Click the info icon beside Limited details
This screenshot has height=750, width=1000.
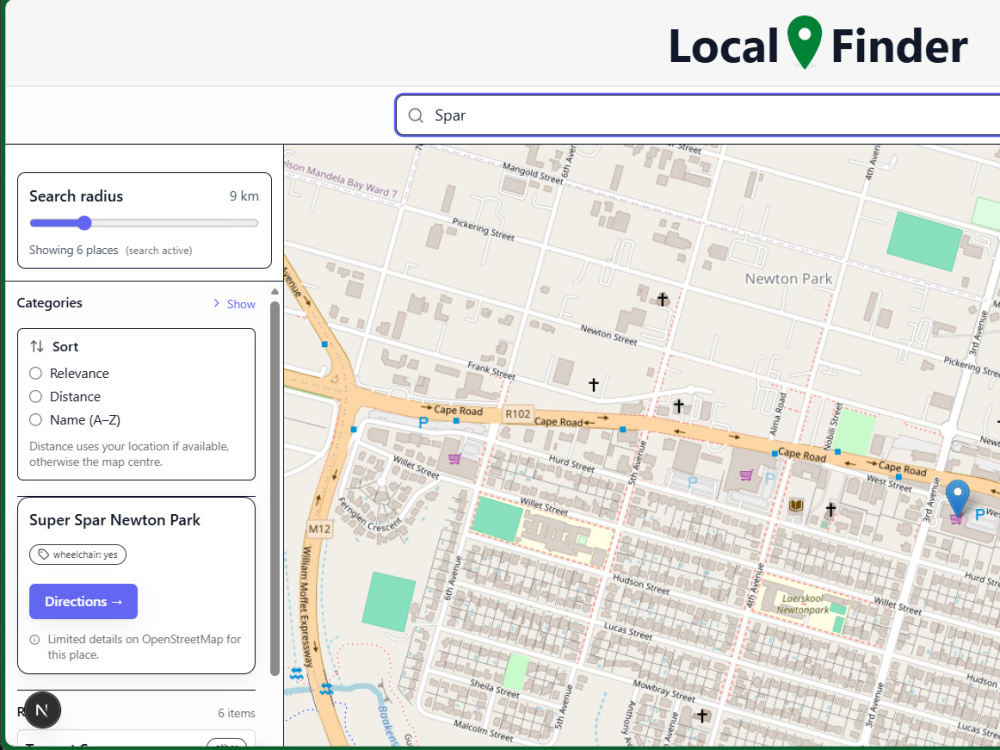pyautogui.click(x=34, y=640)
